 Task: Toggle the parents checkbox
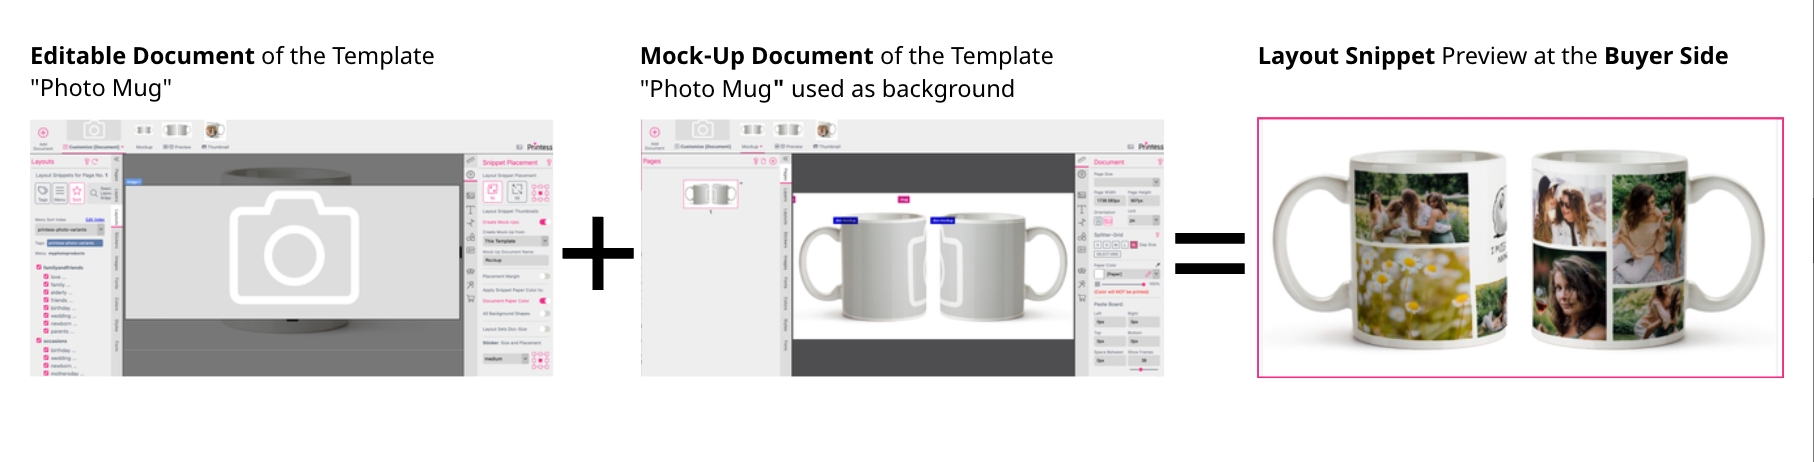pos(46,331)
